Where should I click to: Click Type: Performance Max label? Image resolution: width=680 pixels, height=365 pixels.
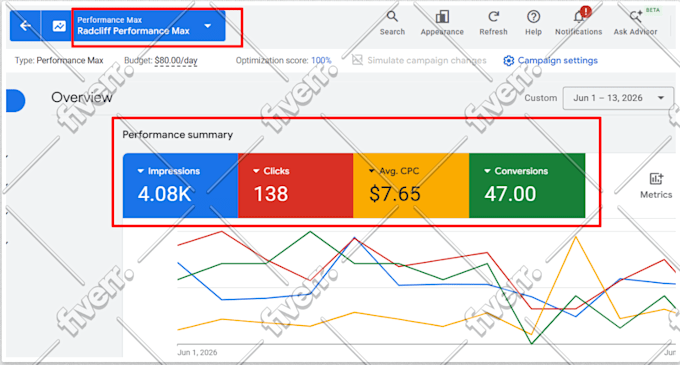pyautogui.click(x=59, y=61)
